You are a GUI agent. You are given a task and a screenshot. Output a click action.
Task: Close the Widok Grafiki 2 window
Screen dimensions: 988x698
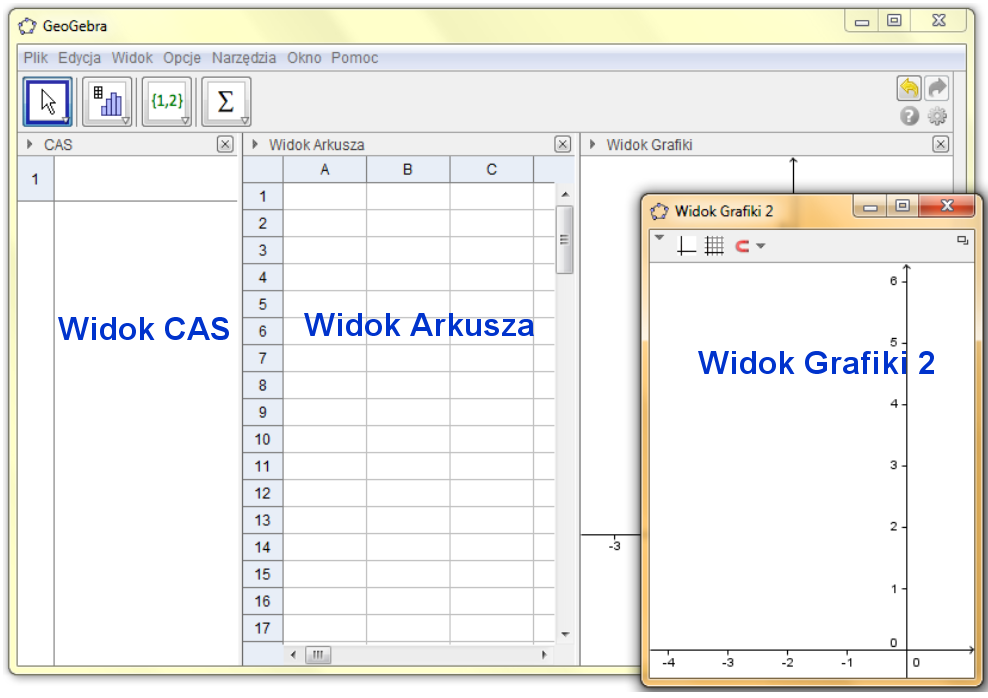coord(946,205)
